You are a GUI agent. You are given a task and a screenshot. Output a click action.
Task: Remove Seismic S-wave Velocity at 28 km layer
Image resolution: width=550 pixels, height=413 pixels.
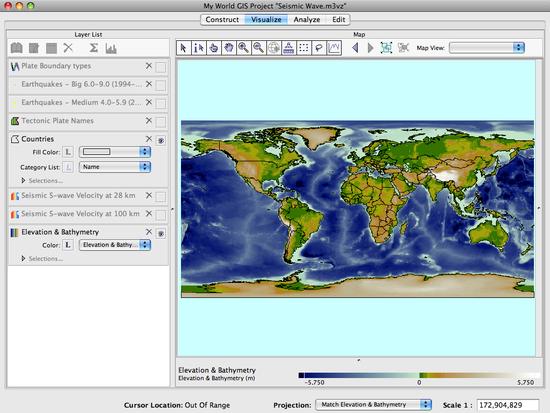point(149,195)
